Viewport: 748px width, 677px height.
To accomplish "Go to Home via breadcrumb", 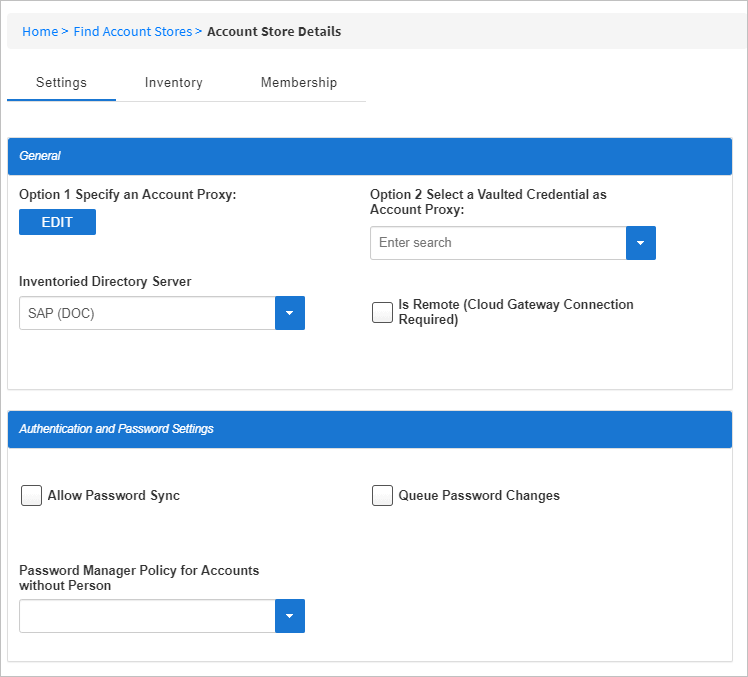I will 40,32.
